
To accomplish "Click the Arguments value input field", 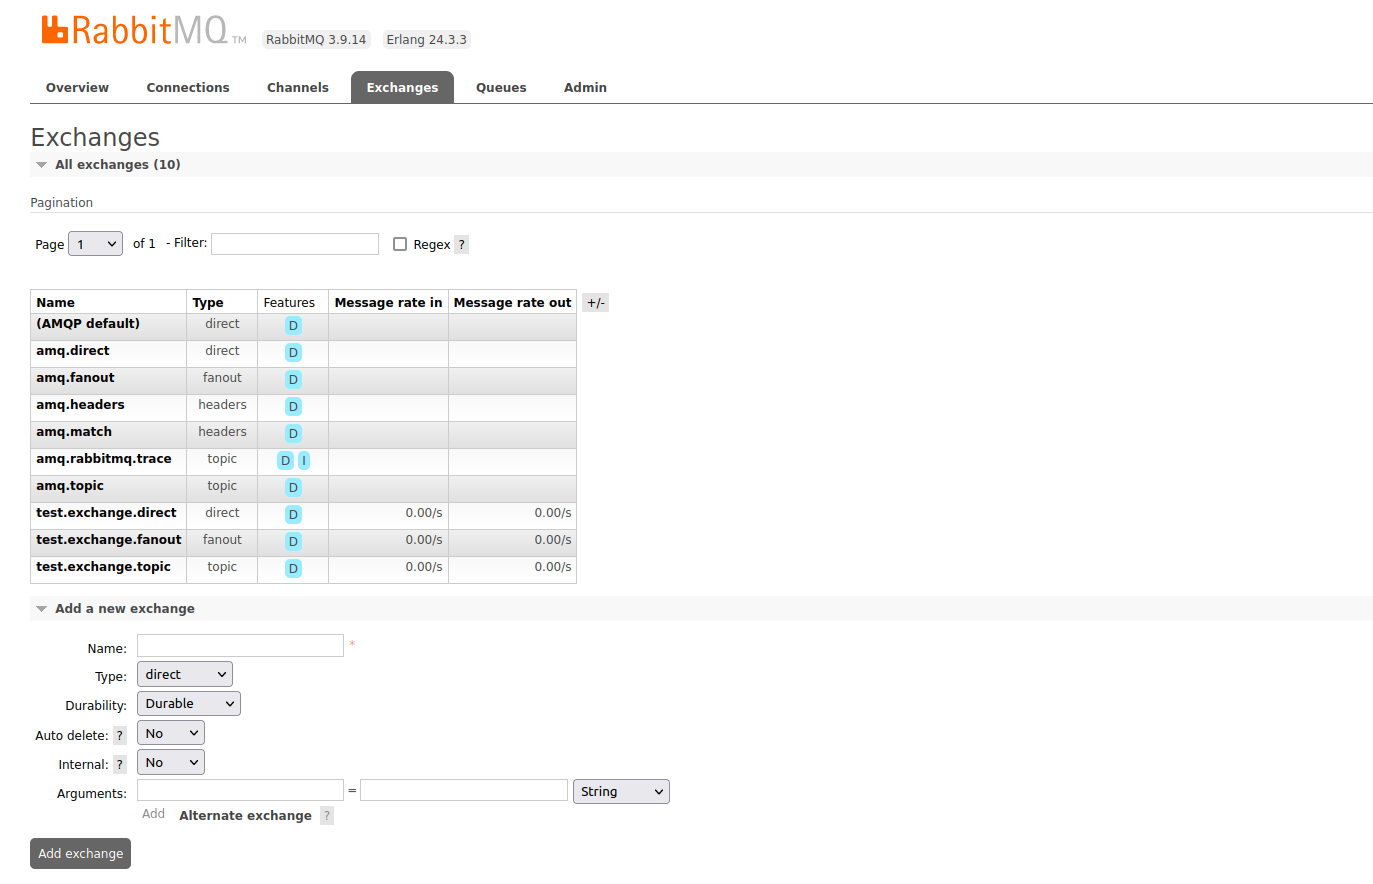I will coord(464,790).
